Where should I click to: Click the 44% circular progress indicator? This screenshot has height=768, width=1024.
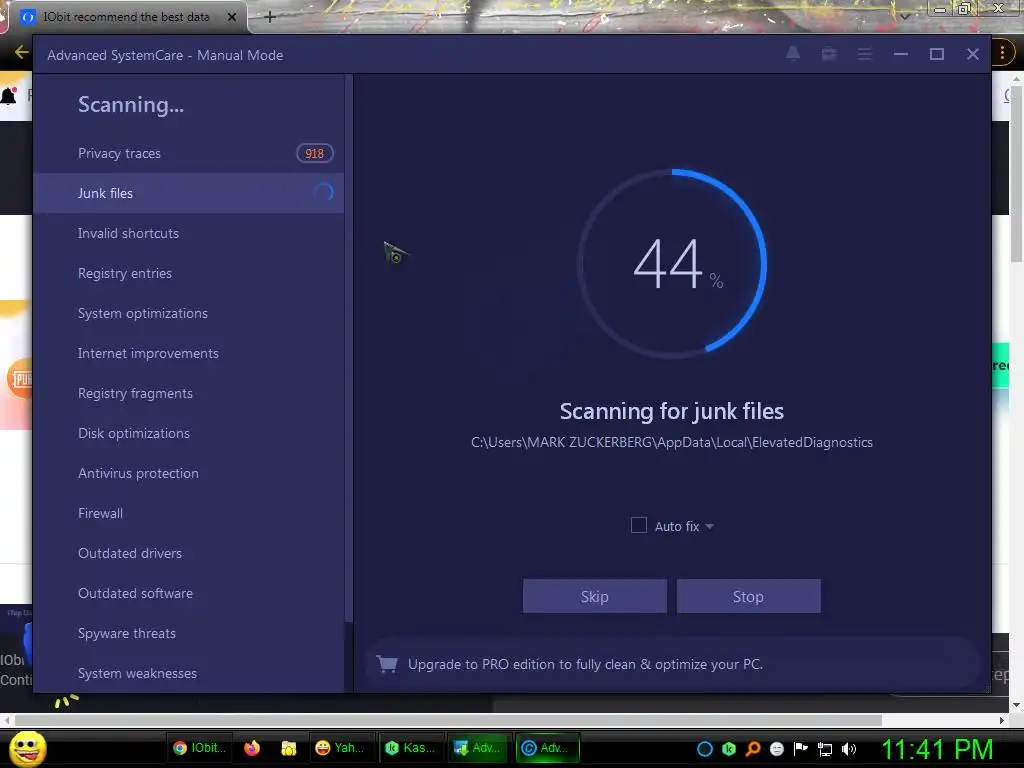pyautogui.click(x=672, y=264)
